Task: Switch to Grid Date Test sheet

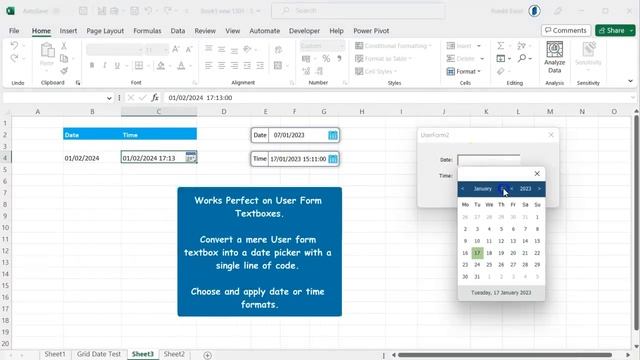Action: 99,354
